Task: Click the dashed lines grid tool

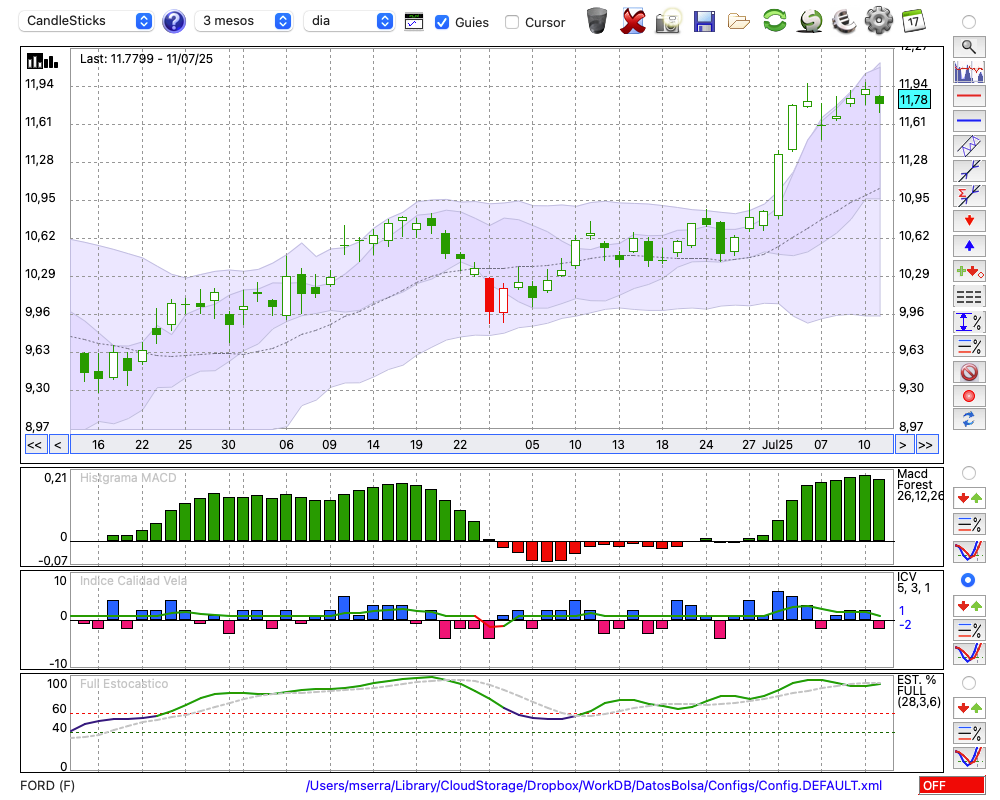Action: (x=969, y=297)
